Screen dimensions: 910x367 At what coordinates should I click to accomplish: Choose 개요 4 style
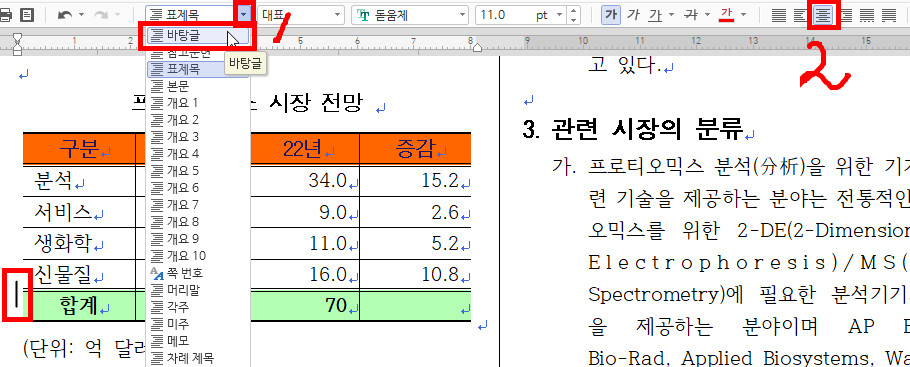point(197,154)
